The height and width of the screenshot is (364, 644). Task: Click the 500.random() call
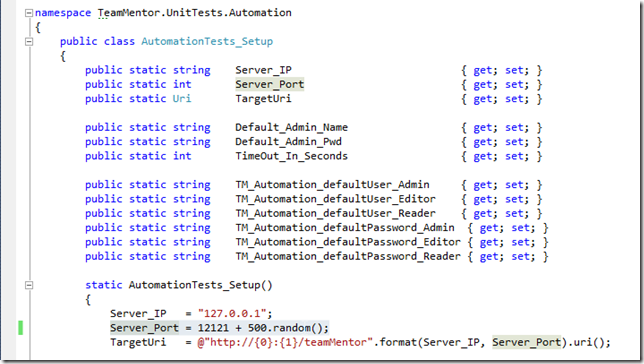click(x=285, y=328)
